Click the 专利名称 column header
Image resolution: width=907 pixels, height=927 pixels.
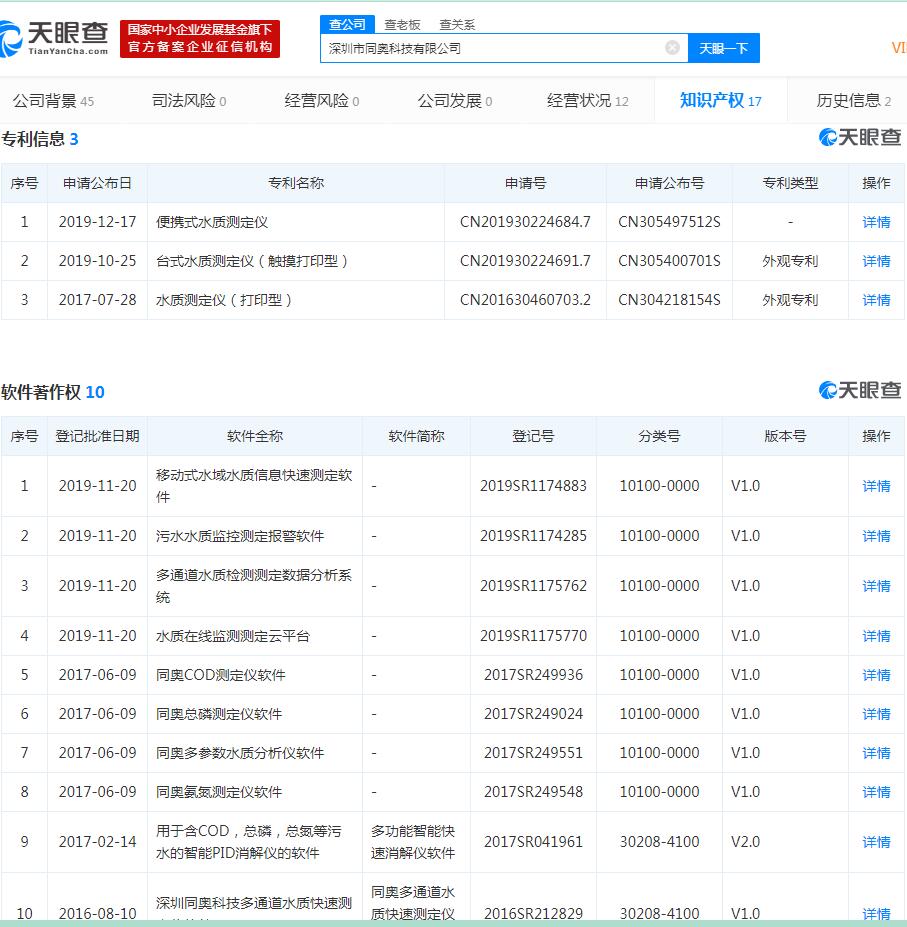coord(296,183)
